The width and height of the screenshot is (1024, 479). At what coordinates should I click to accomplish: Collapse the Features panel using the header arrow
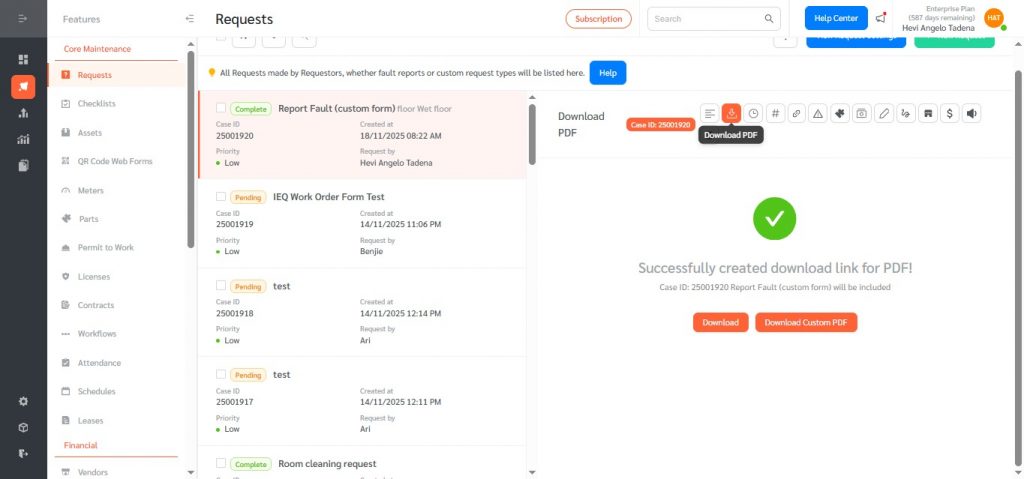tap(190, 19)
